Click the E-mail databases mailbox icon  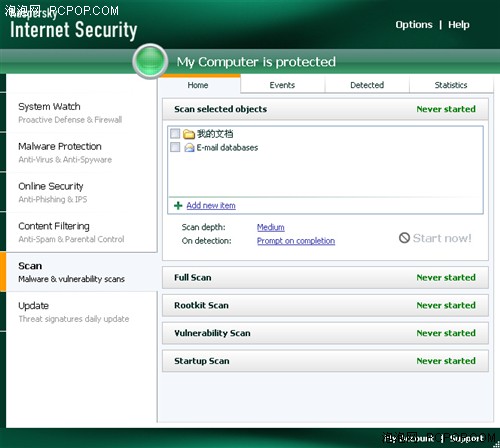tap(189, 147)
